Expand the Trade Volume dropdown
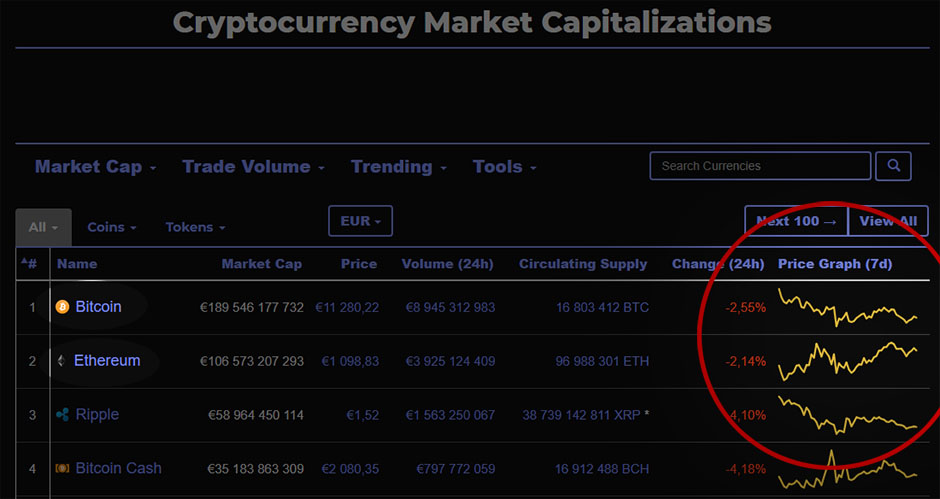The width and height of the screenshot is (940, 499). (253, 167)
